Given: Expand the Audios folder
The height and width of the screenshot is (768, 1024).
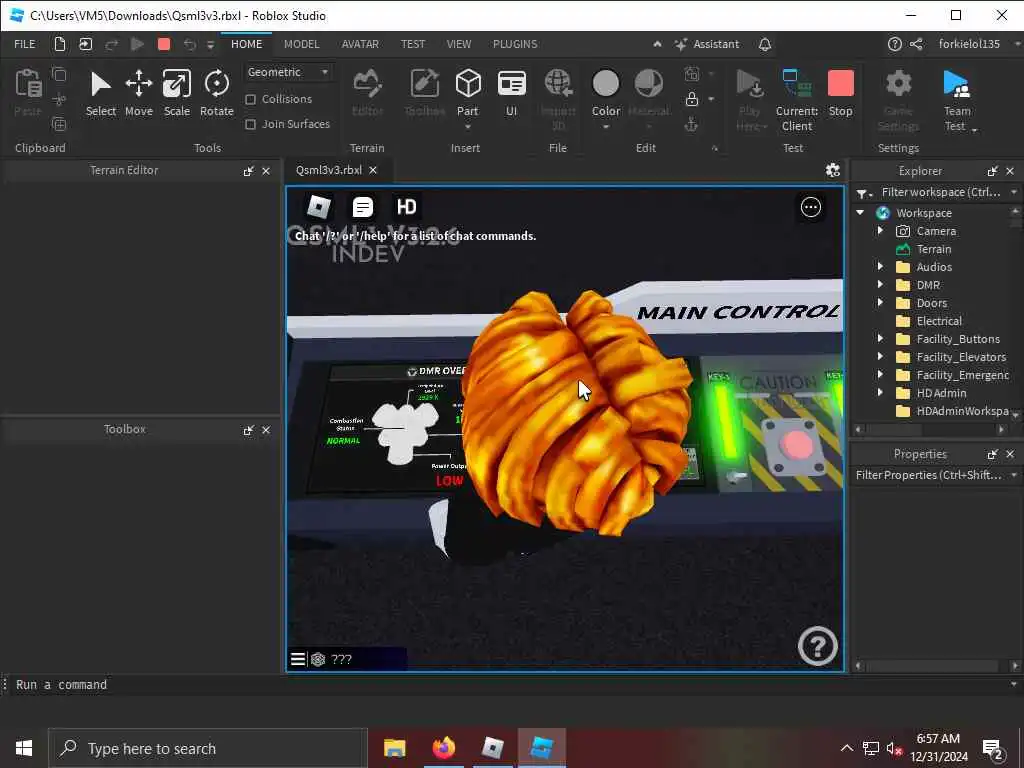Looking at the screenshot, I should coord(880,266).
